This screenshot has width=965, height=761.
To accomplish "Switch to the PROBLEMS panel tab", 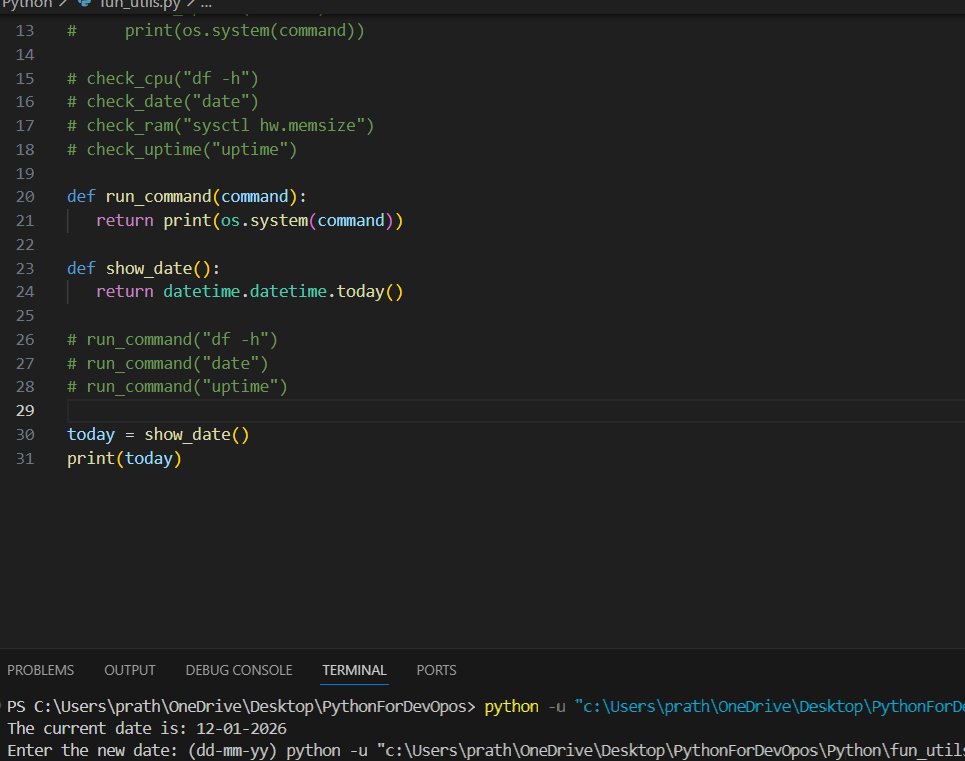I will [x=40, y=670].
